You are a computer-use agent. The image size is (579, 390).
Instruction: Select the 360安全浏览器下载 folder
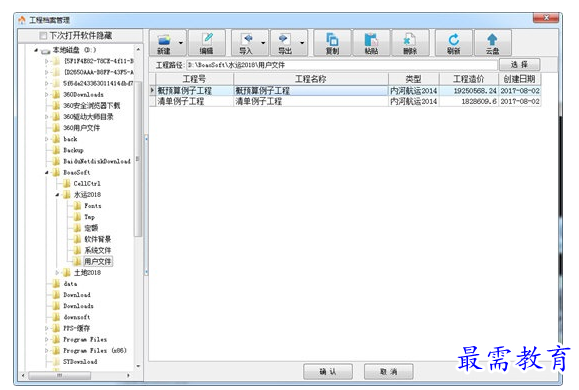[91, 106]
